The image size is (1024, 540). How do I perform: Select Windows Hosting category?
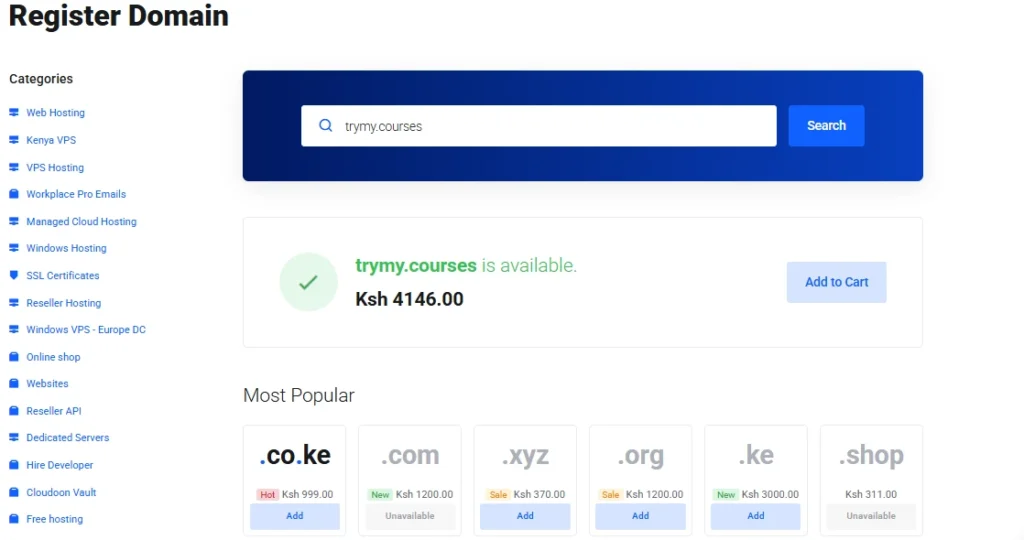66,248
